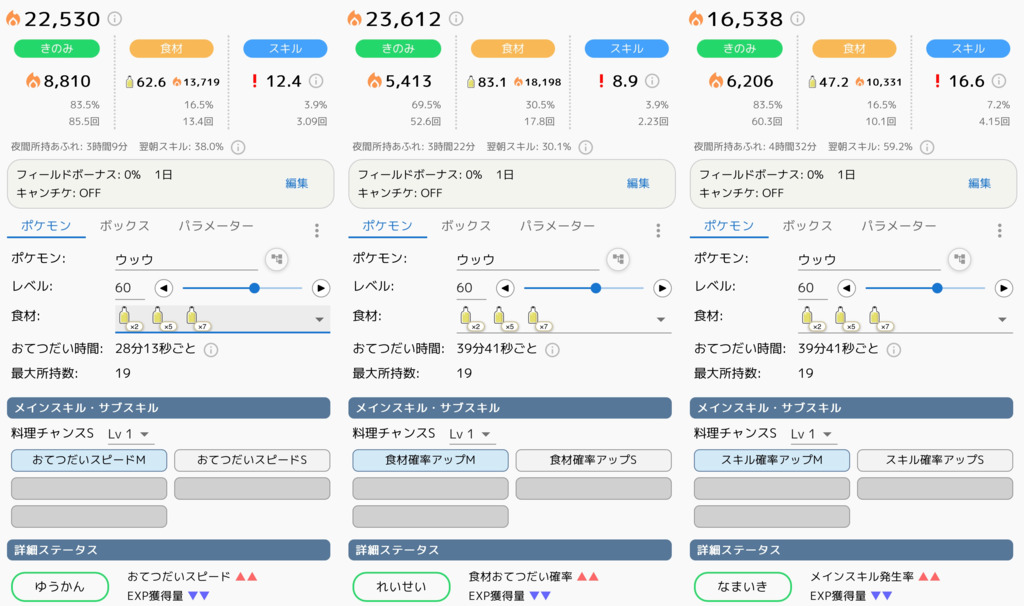This screenshot has height=606, width=1024.
Task: Increase level arrow in first panel
Action: 321,288
